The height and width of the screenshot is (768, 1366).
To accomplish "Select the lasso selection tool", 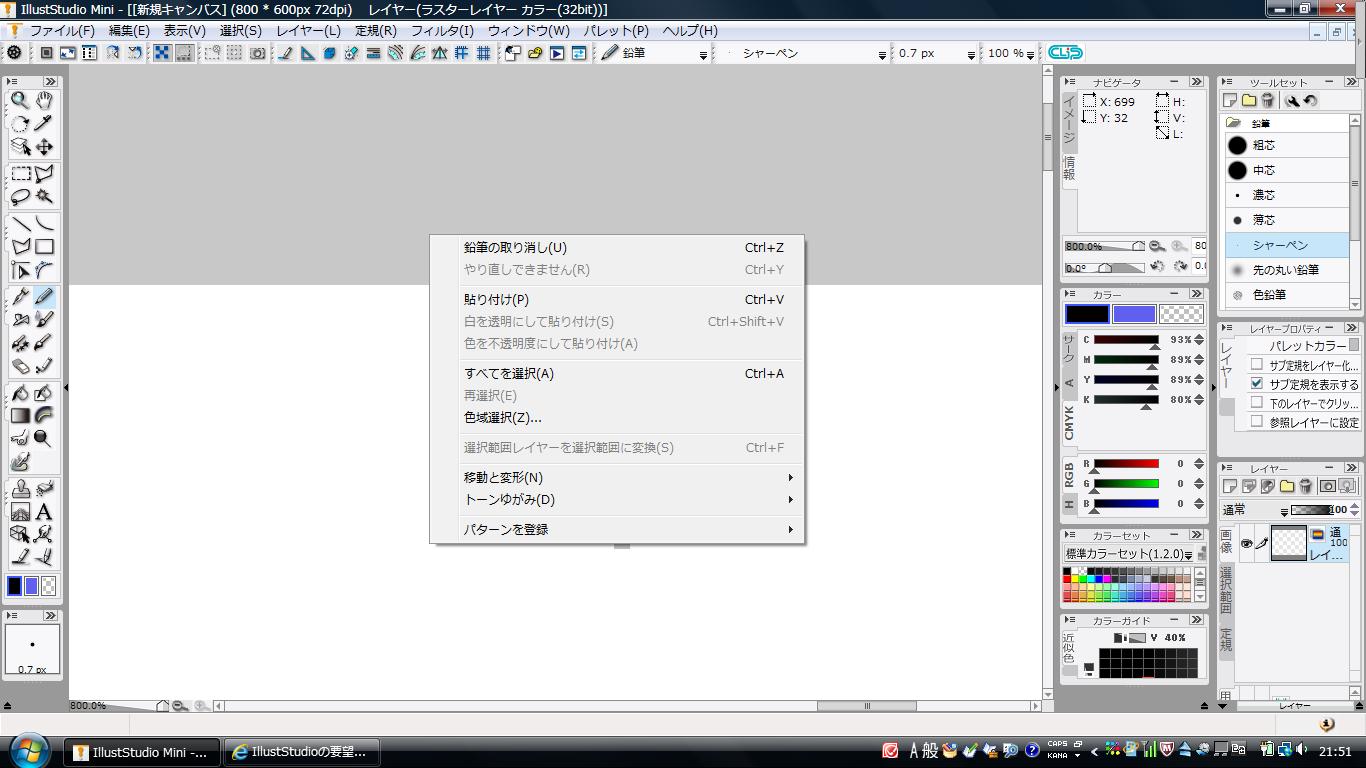I will pos(20,196).
